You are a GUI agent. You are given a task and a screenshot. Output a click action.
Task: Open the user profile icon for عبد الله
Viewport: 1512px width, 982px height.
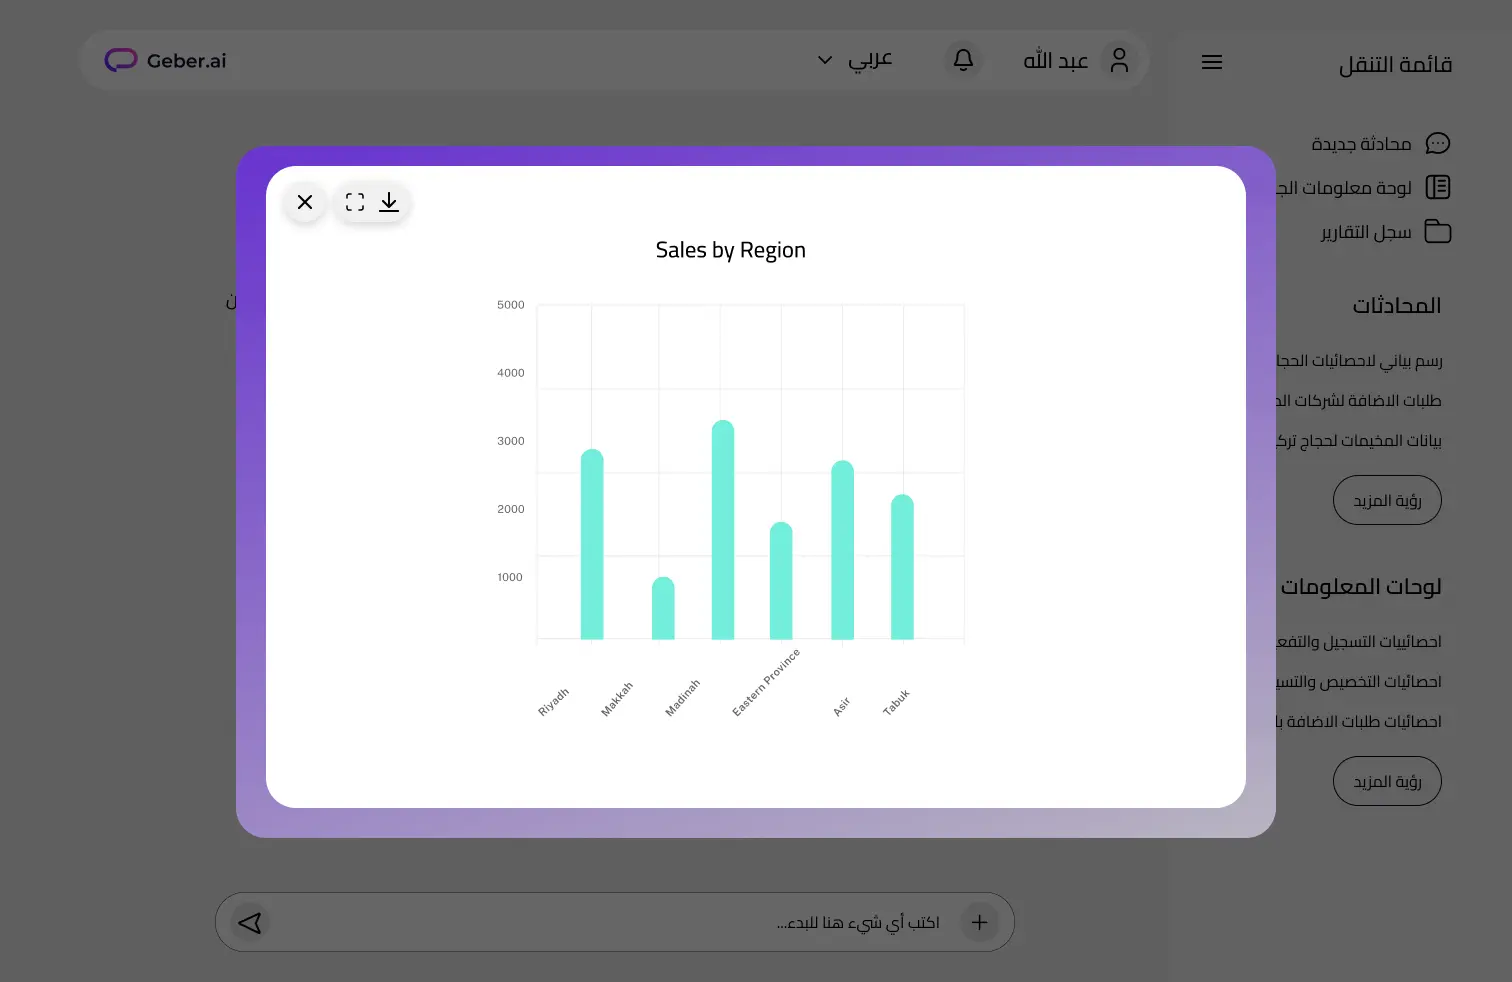point(1119,58)
